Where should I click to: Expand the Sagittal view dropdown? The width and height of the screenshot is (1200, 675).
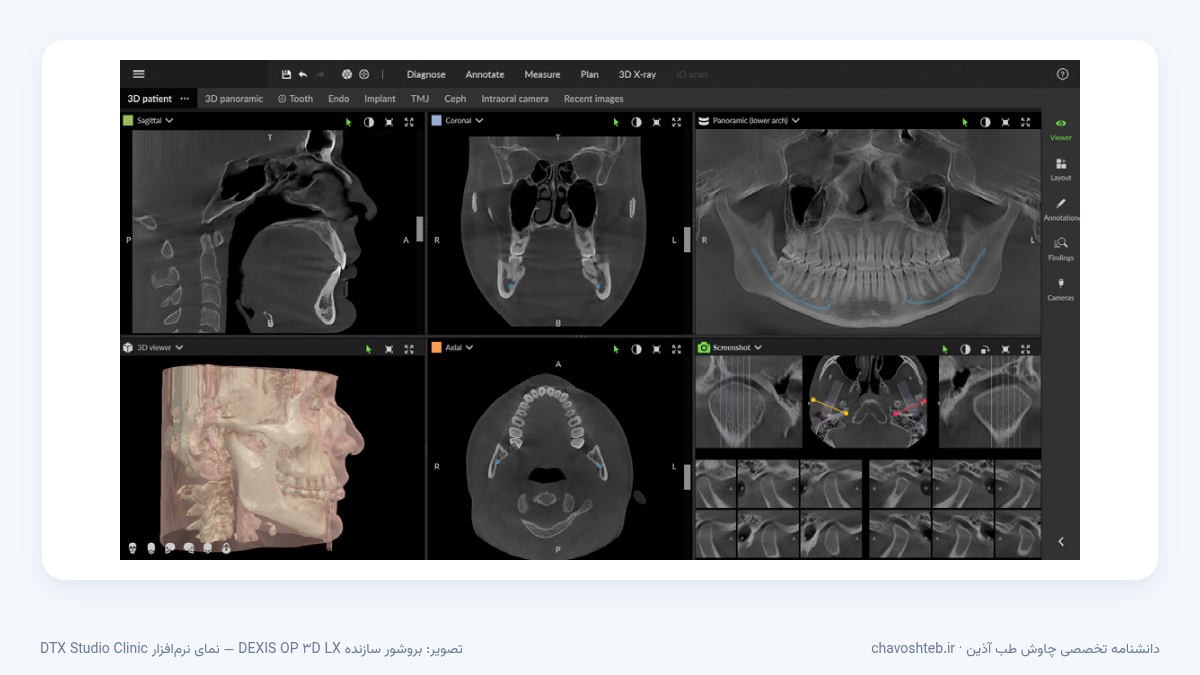169,121
